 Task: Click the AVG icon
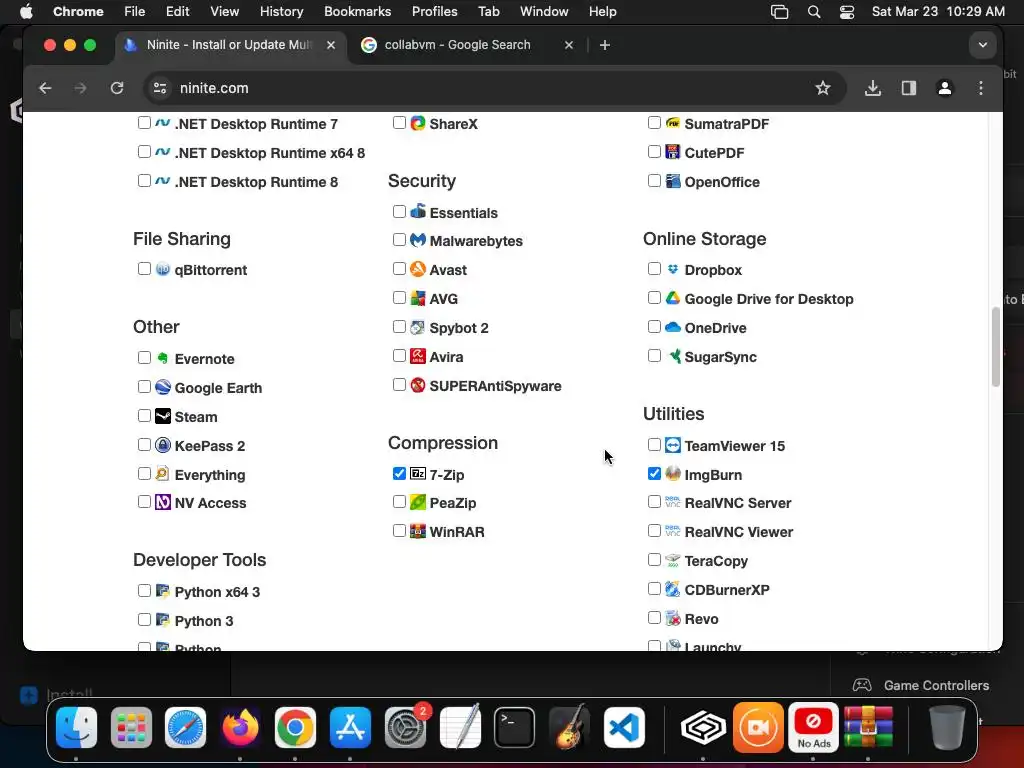418,298
